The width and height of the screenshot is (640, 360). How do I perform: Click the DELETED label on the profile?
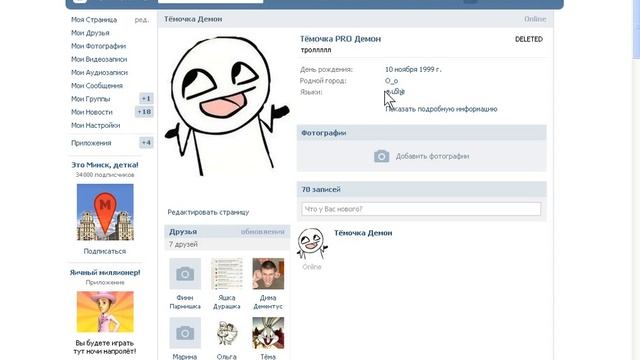[x=529, y=39]
